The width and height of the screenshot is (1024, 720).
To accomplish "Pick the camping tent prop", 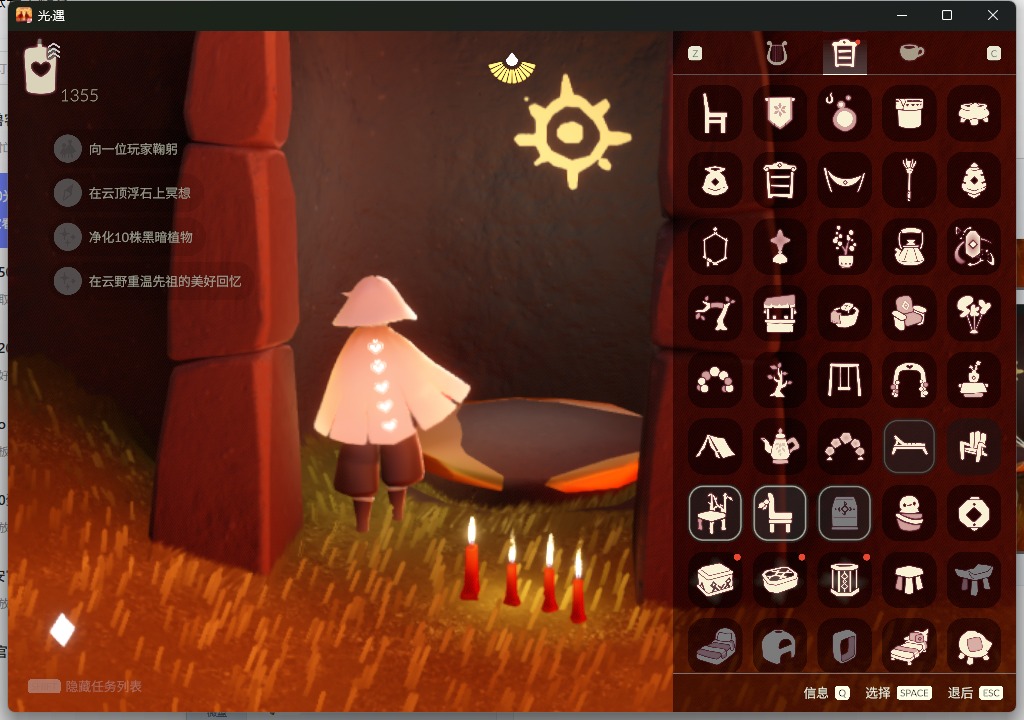I will (714, 446).
